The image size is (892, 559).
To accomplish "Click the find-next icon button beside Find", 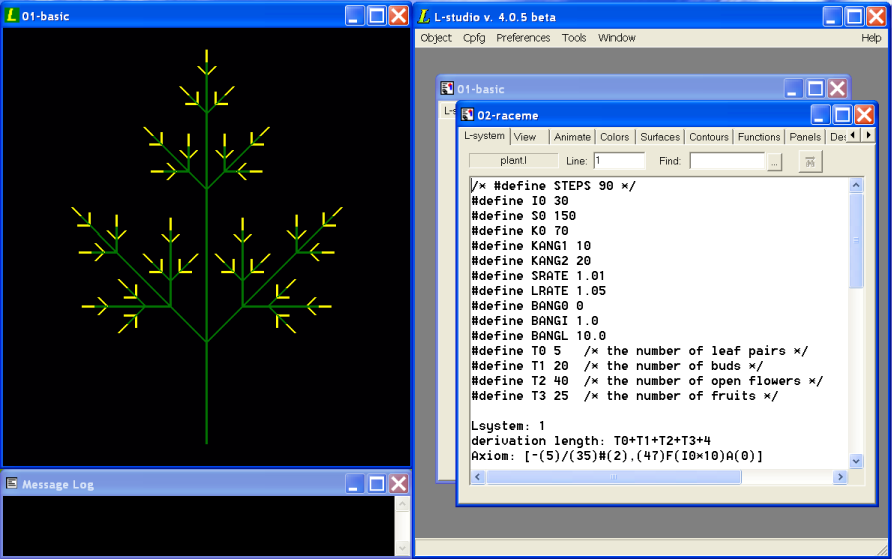I will click(810, 162).
